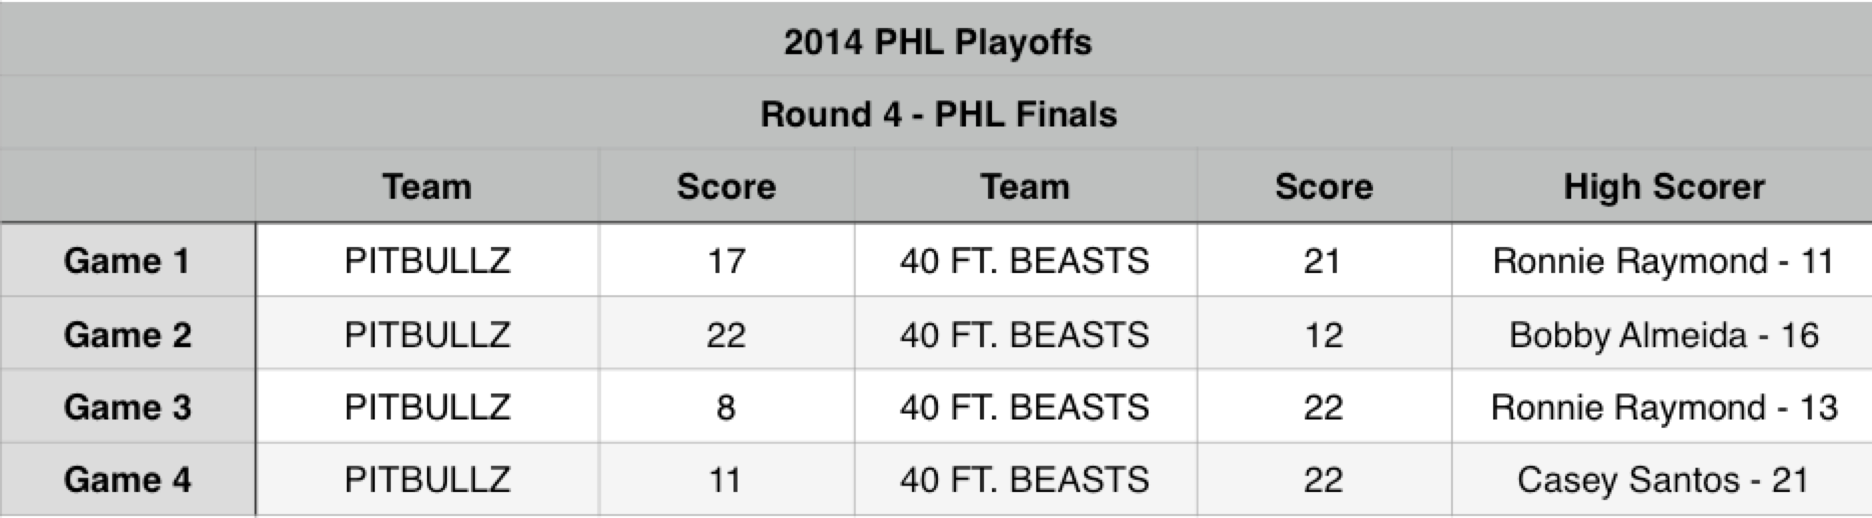Select the High Scorer column header

point(1663,187)
